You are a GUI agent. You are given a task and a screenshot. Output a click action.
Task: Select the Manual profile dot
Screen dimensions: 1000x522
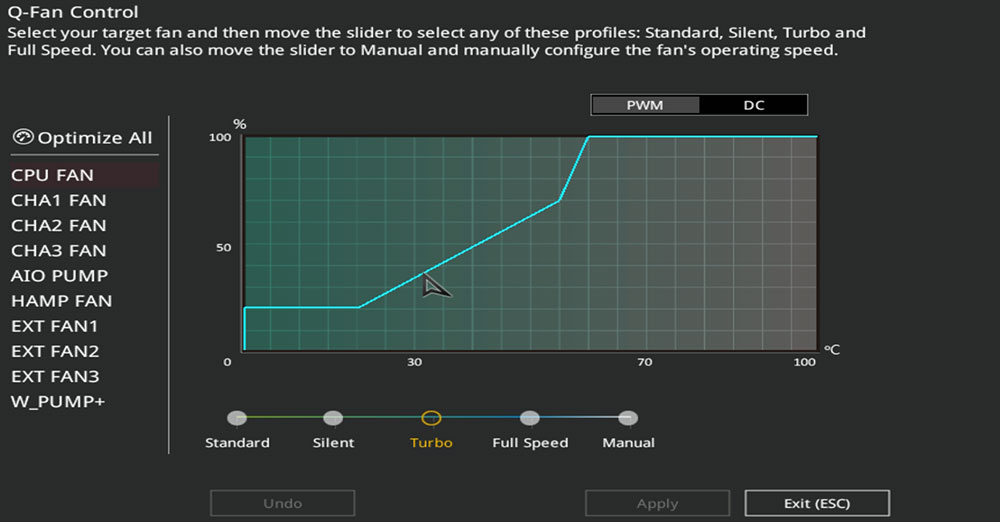(628, 418)
